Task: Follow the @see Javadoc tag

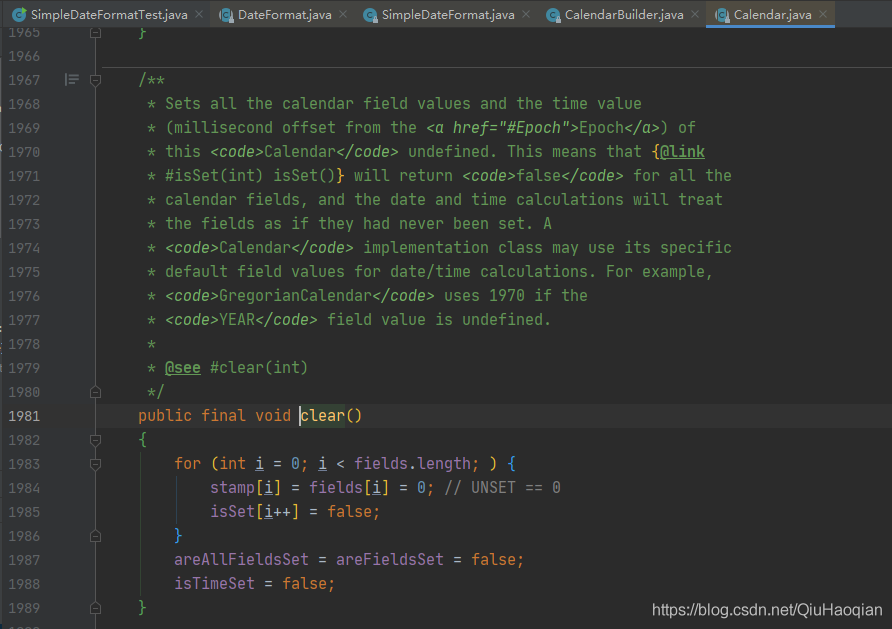Action: [x=183, y=368]
